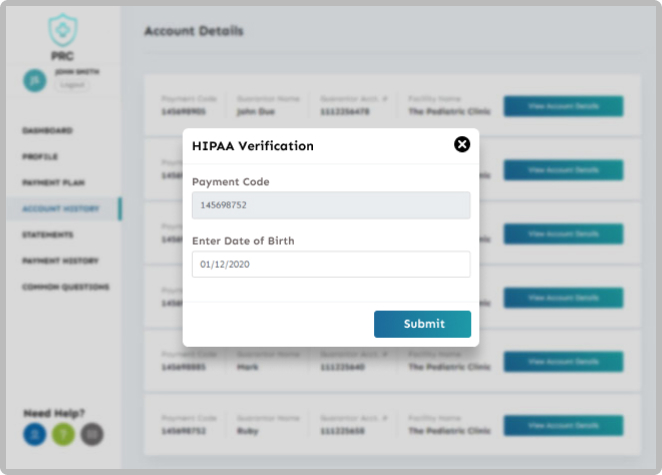Click the Payment Code input field
The width and height of the screenshot is (662, 475).
pyautogui.click(x=331, y=205)
